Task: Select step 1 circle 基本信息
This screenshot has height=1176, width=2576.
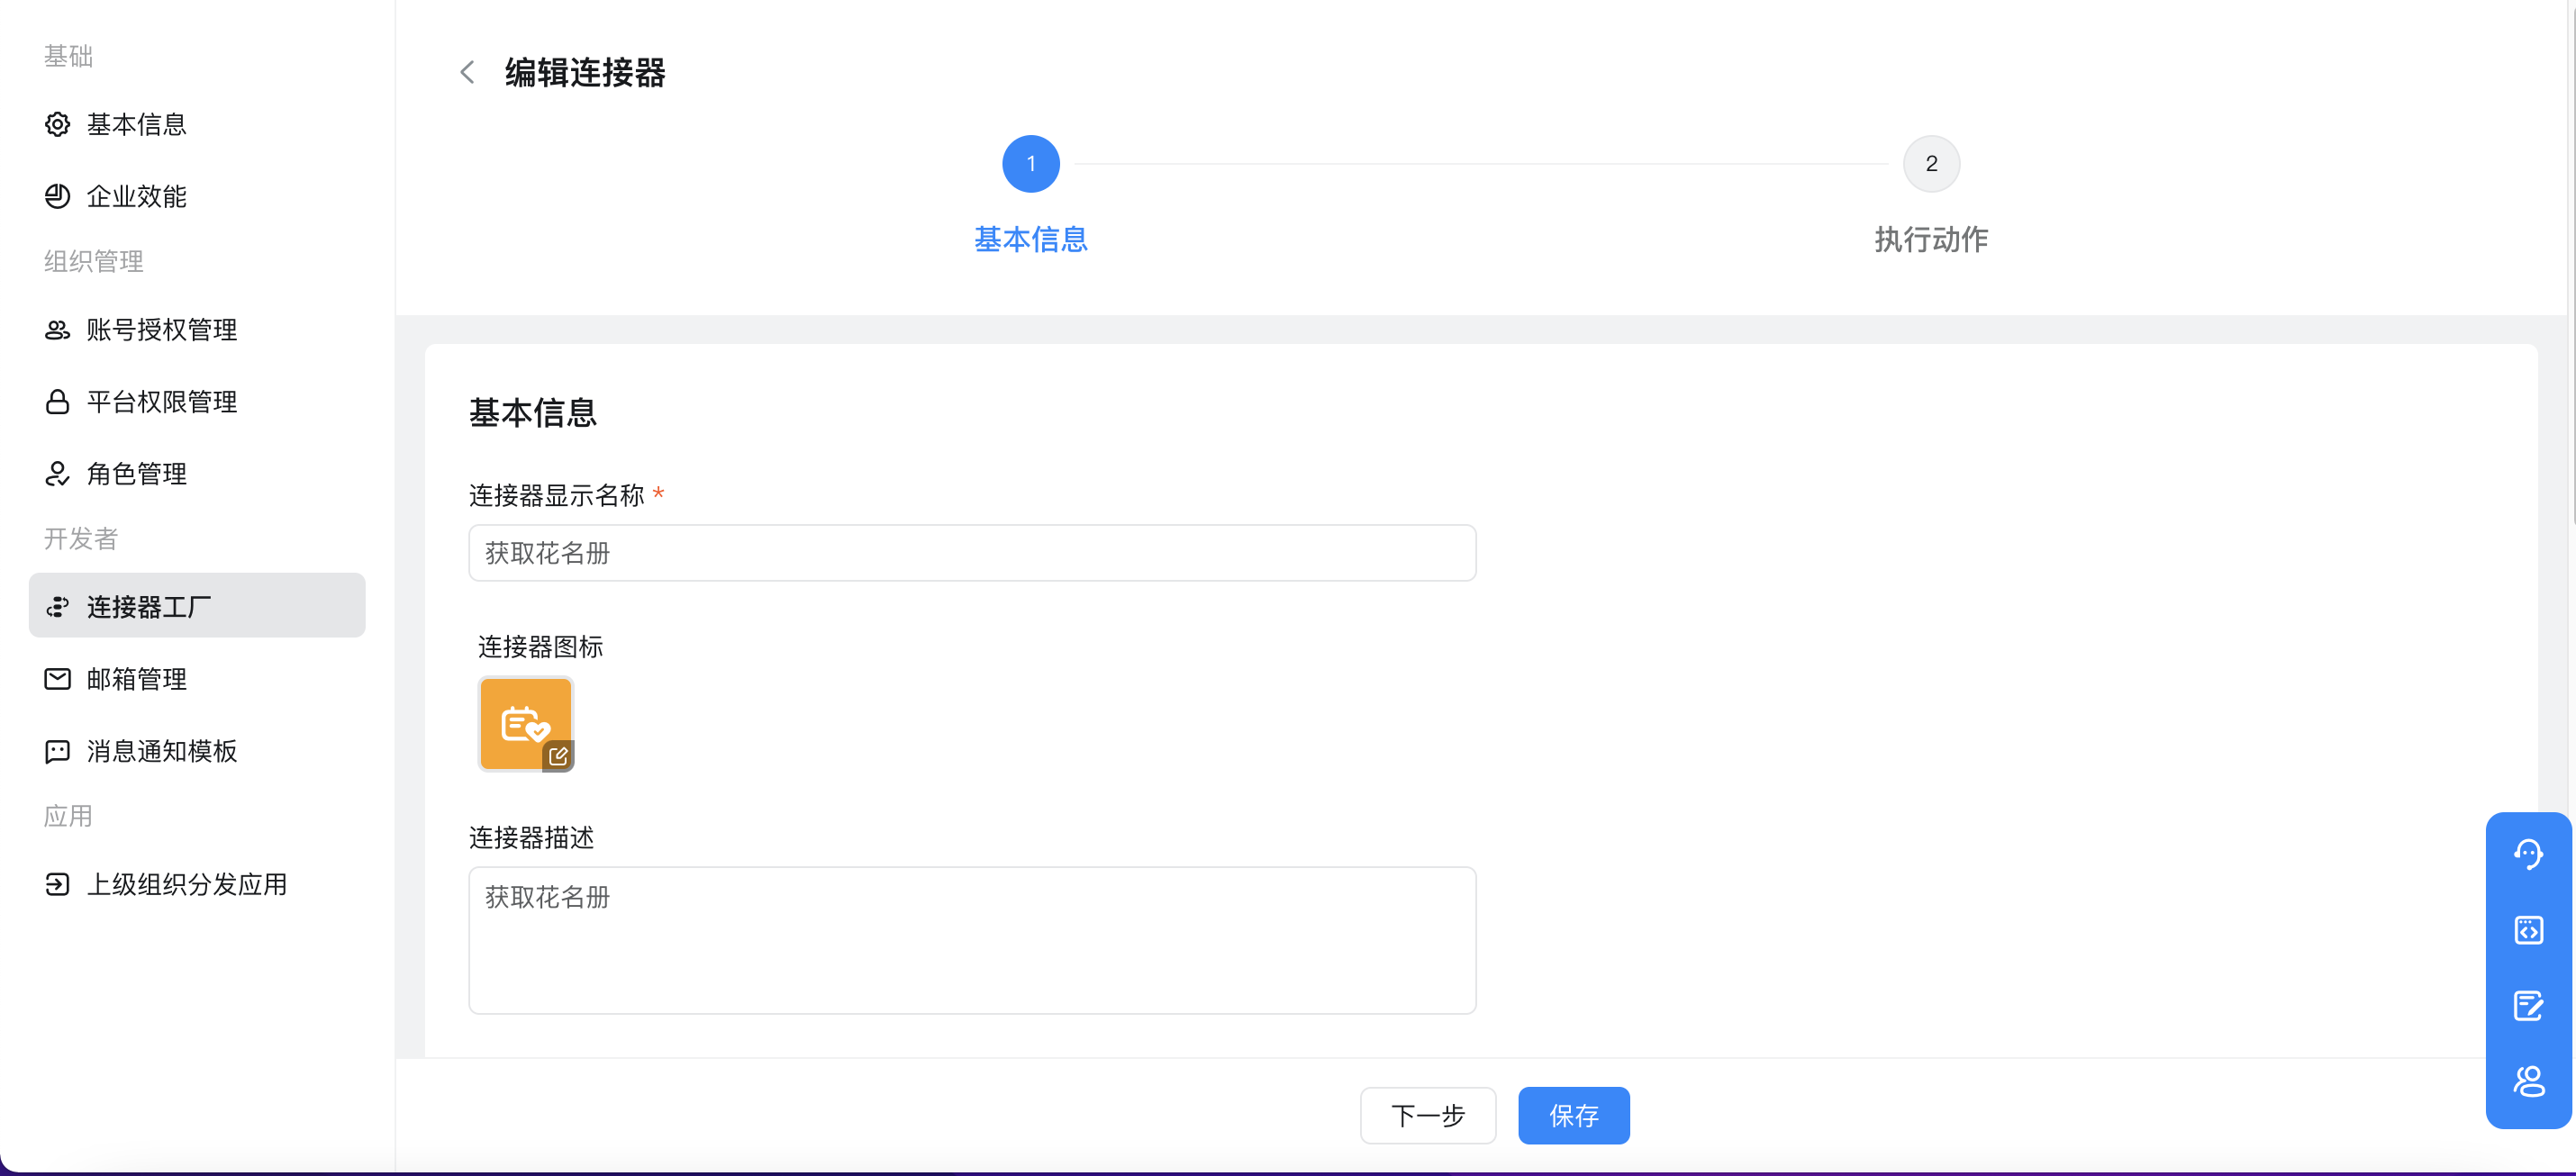Action: pos(1030,164)
